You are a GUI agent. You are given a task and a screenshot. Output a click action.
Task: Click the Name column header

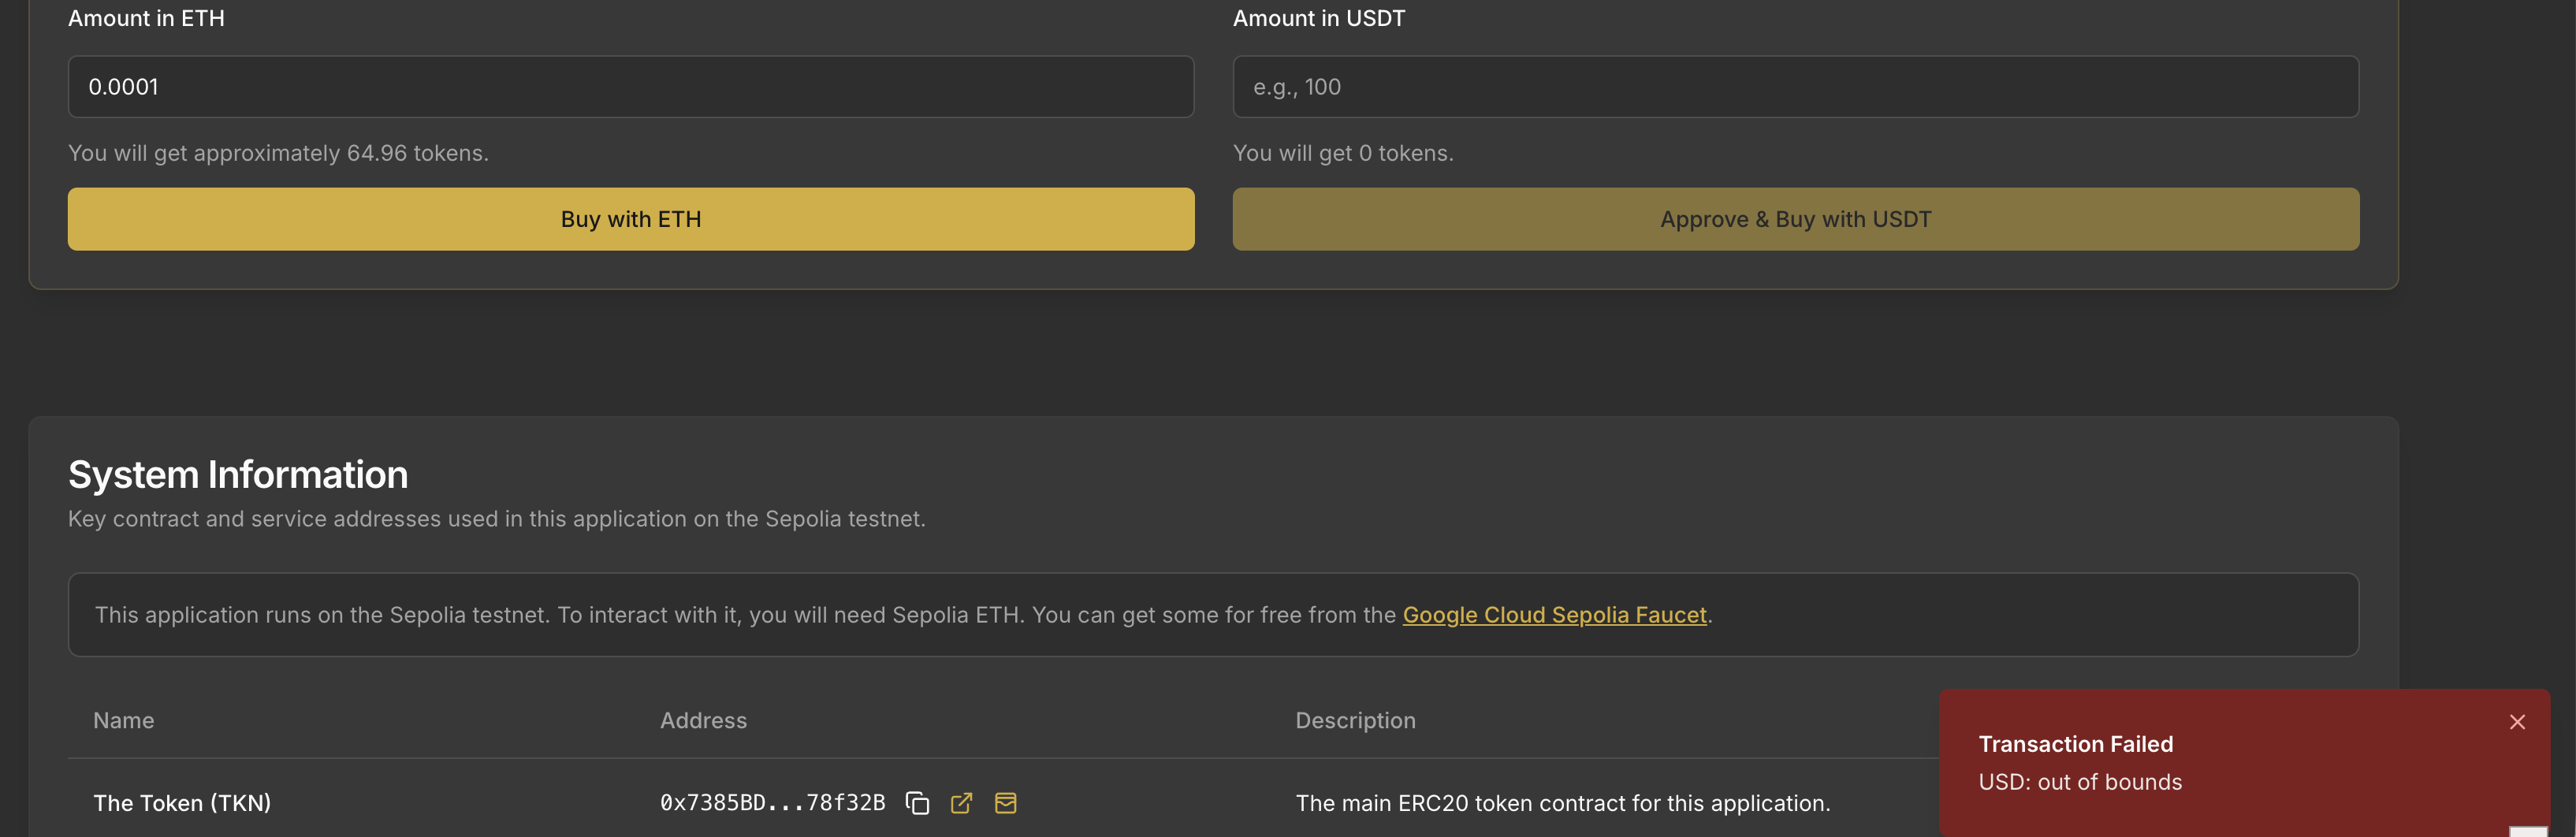123,721
